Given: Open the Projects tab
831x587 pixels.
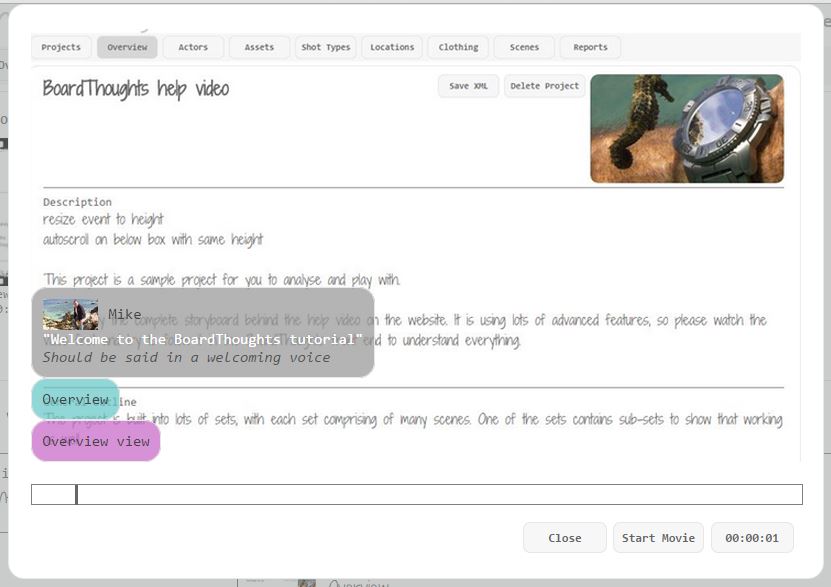Looking at the screenshot, I should point(61,47).
